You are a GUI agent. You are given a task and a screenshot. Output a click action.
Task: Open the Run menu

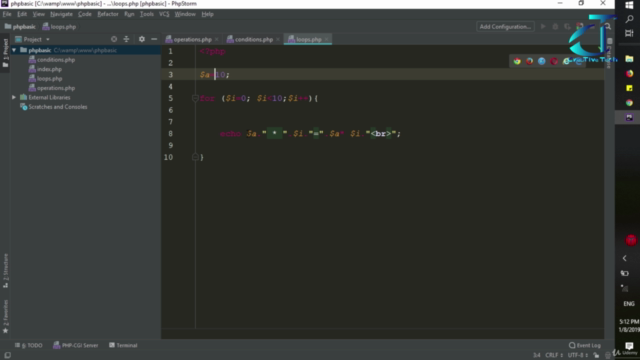click(x=129, y=14)
